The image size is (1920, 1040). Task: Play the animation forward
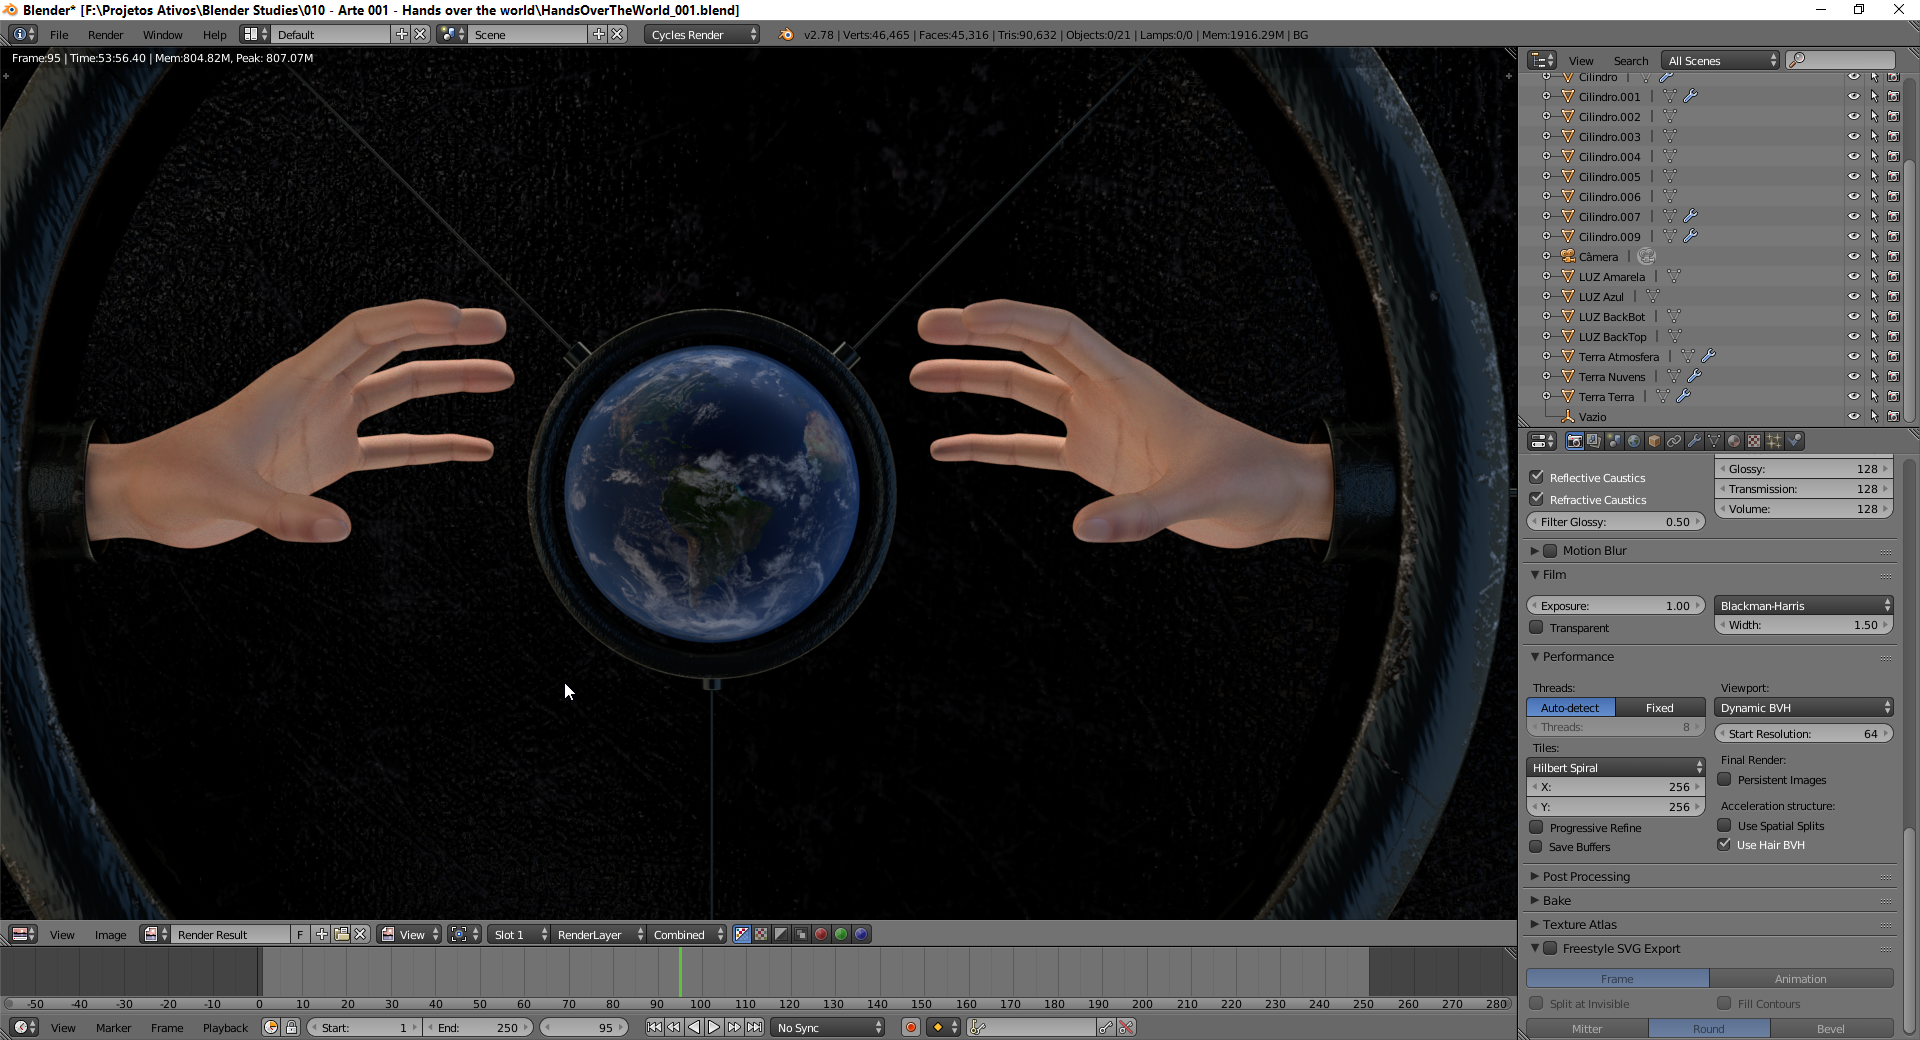714,1027
